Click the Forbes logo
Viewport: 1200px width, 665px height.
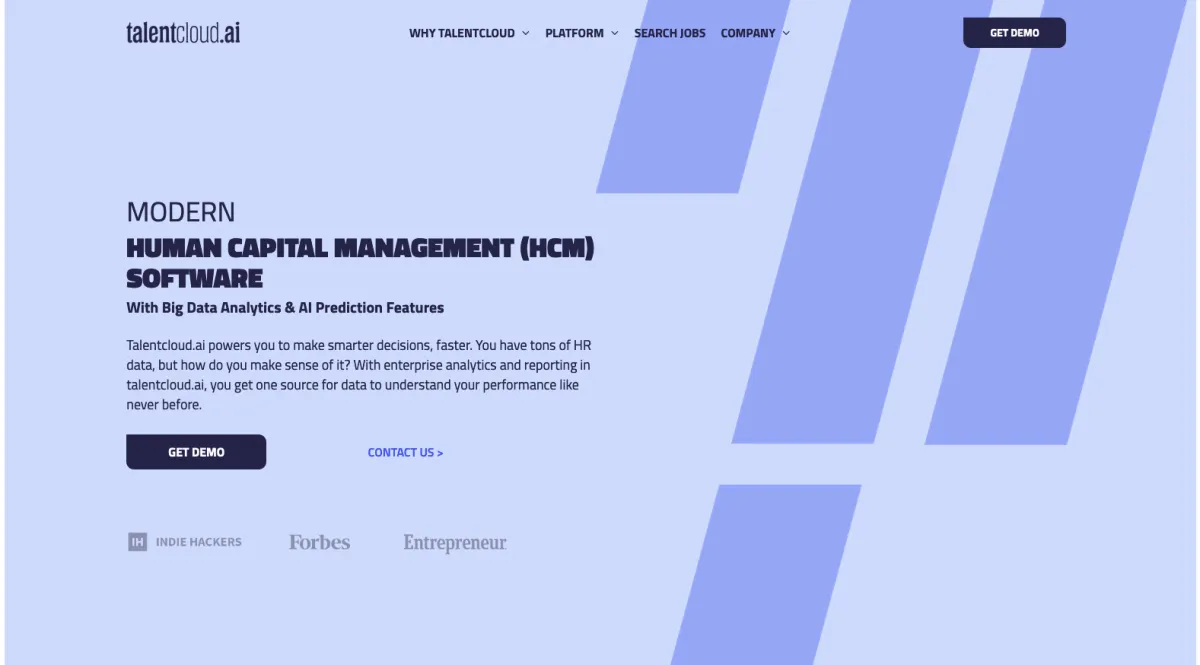320,542
